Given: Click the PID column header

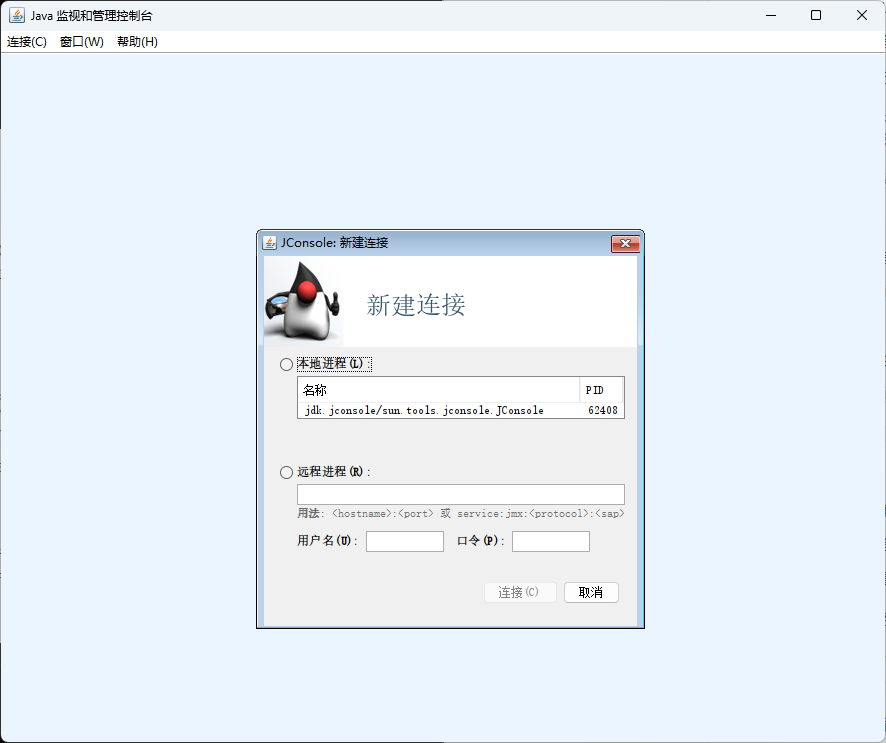Looking at the screenshot, I should (601, 390).
